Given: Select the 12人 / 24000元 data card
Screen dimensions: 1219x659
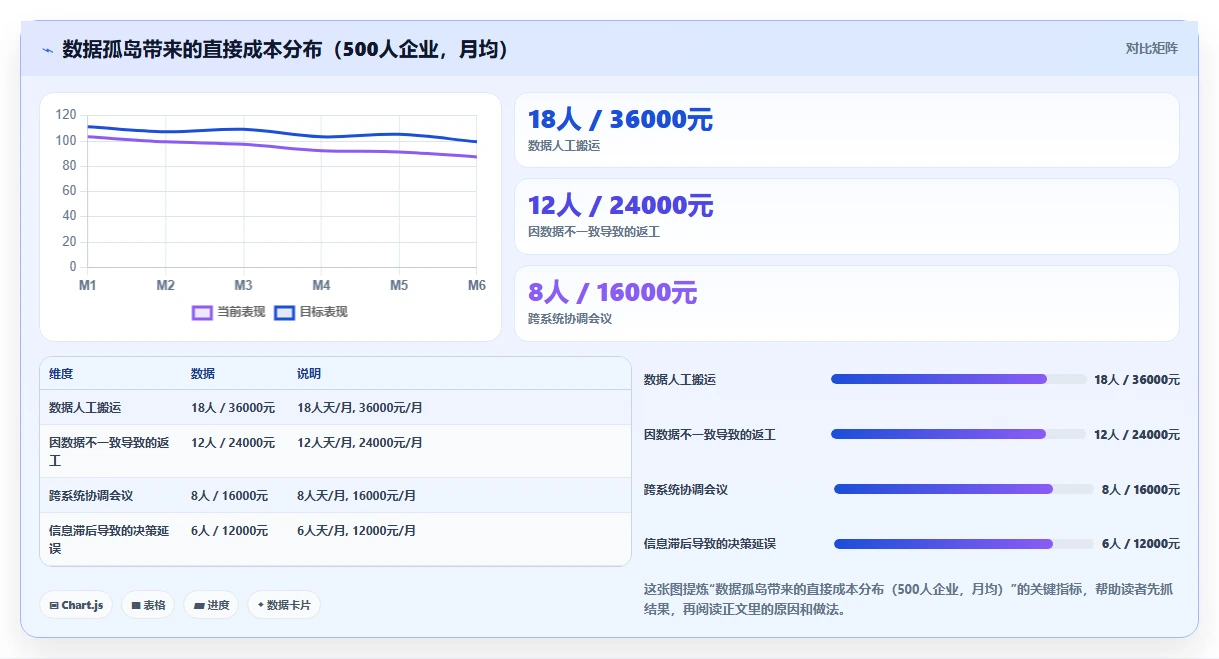Looking at the screenshot, I should 847,216.
